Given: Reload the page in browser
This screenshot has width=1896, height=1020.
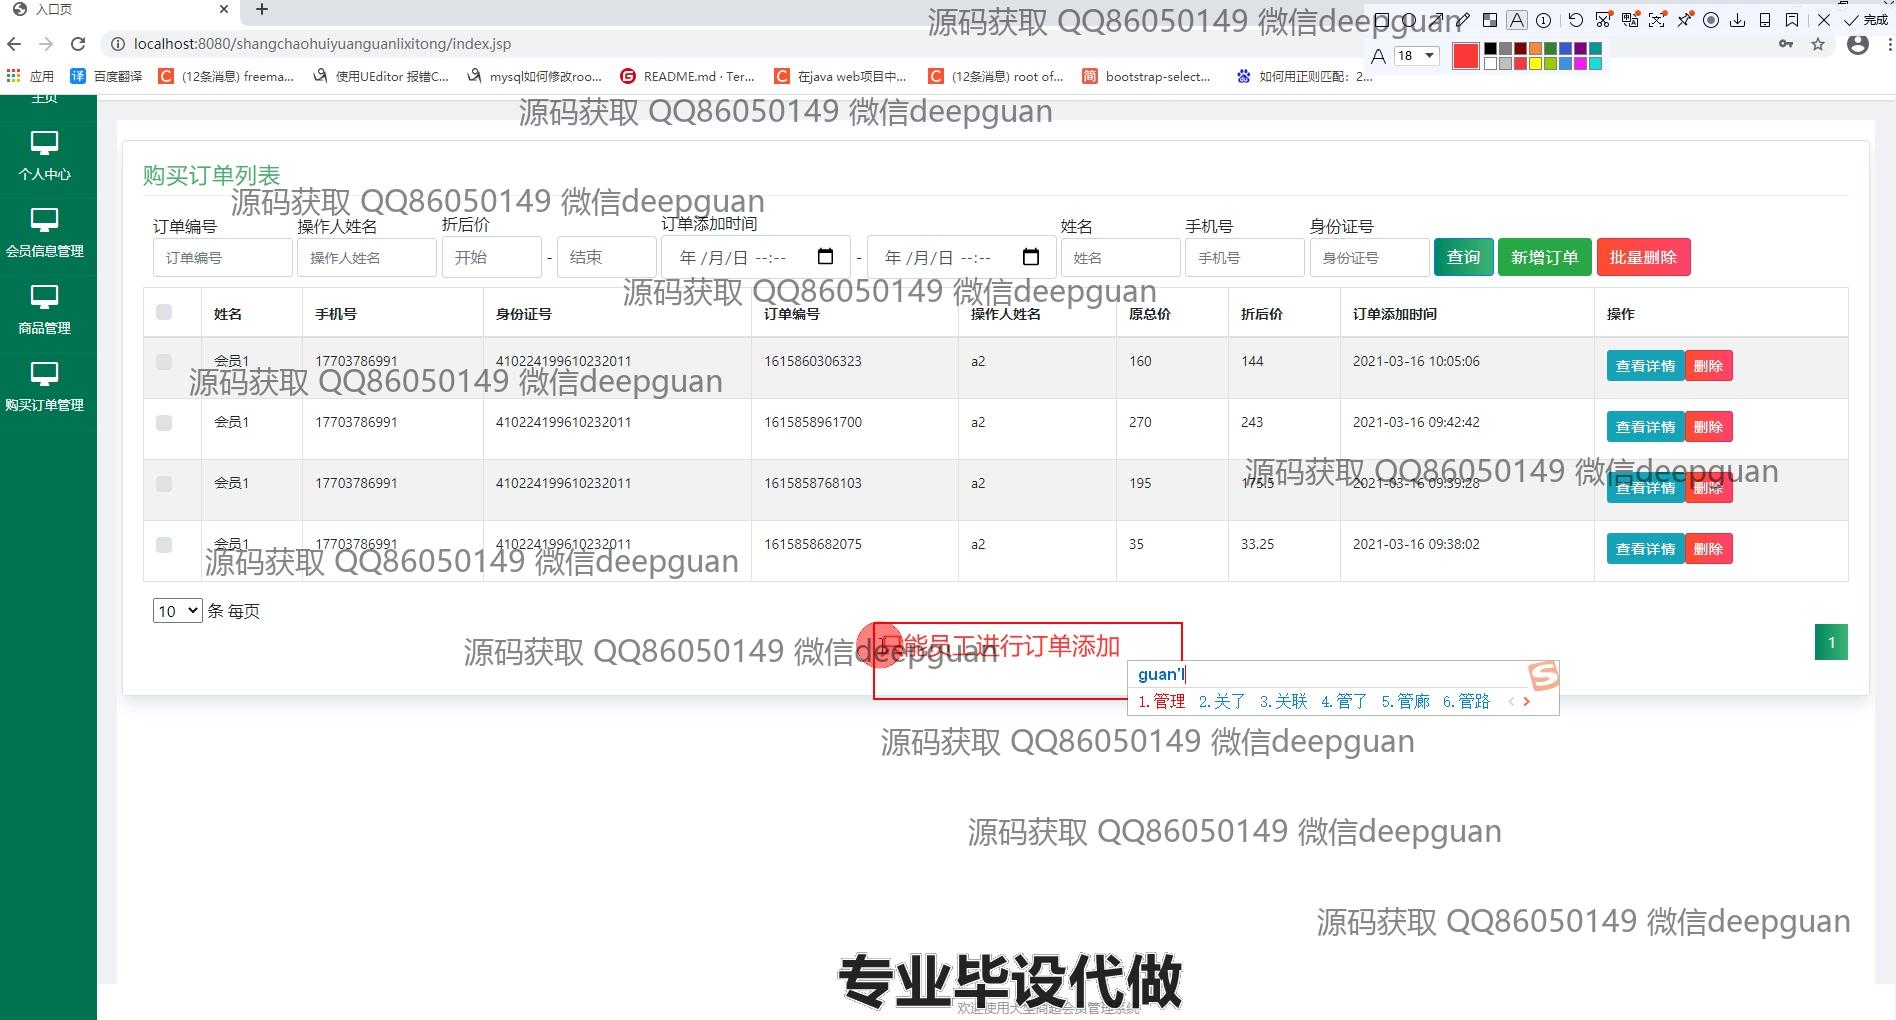Looking at the screenshot, I should pyautogui.click(x=78, y=44).
